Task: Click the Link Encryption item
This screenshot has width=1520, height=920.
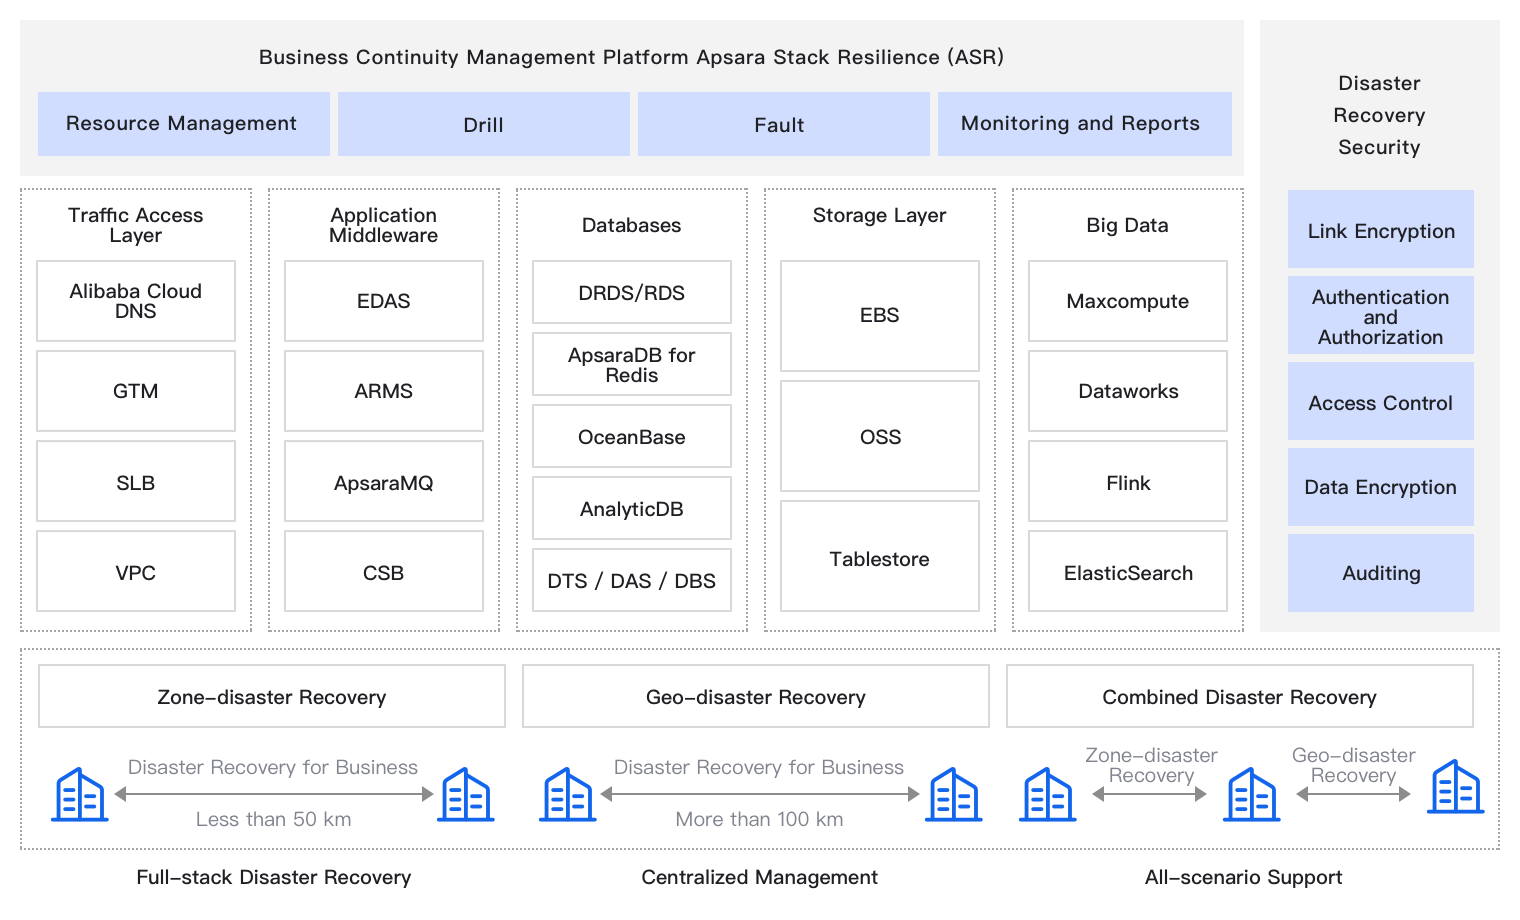Action: coord(1380,230)
